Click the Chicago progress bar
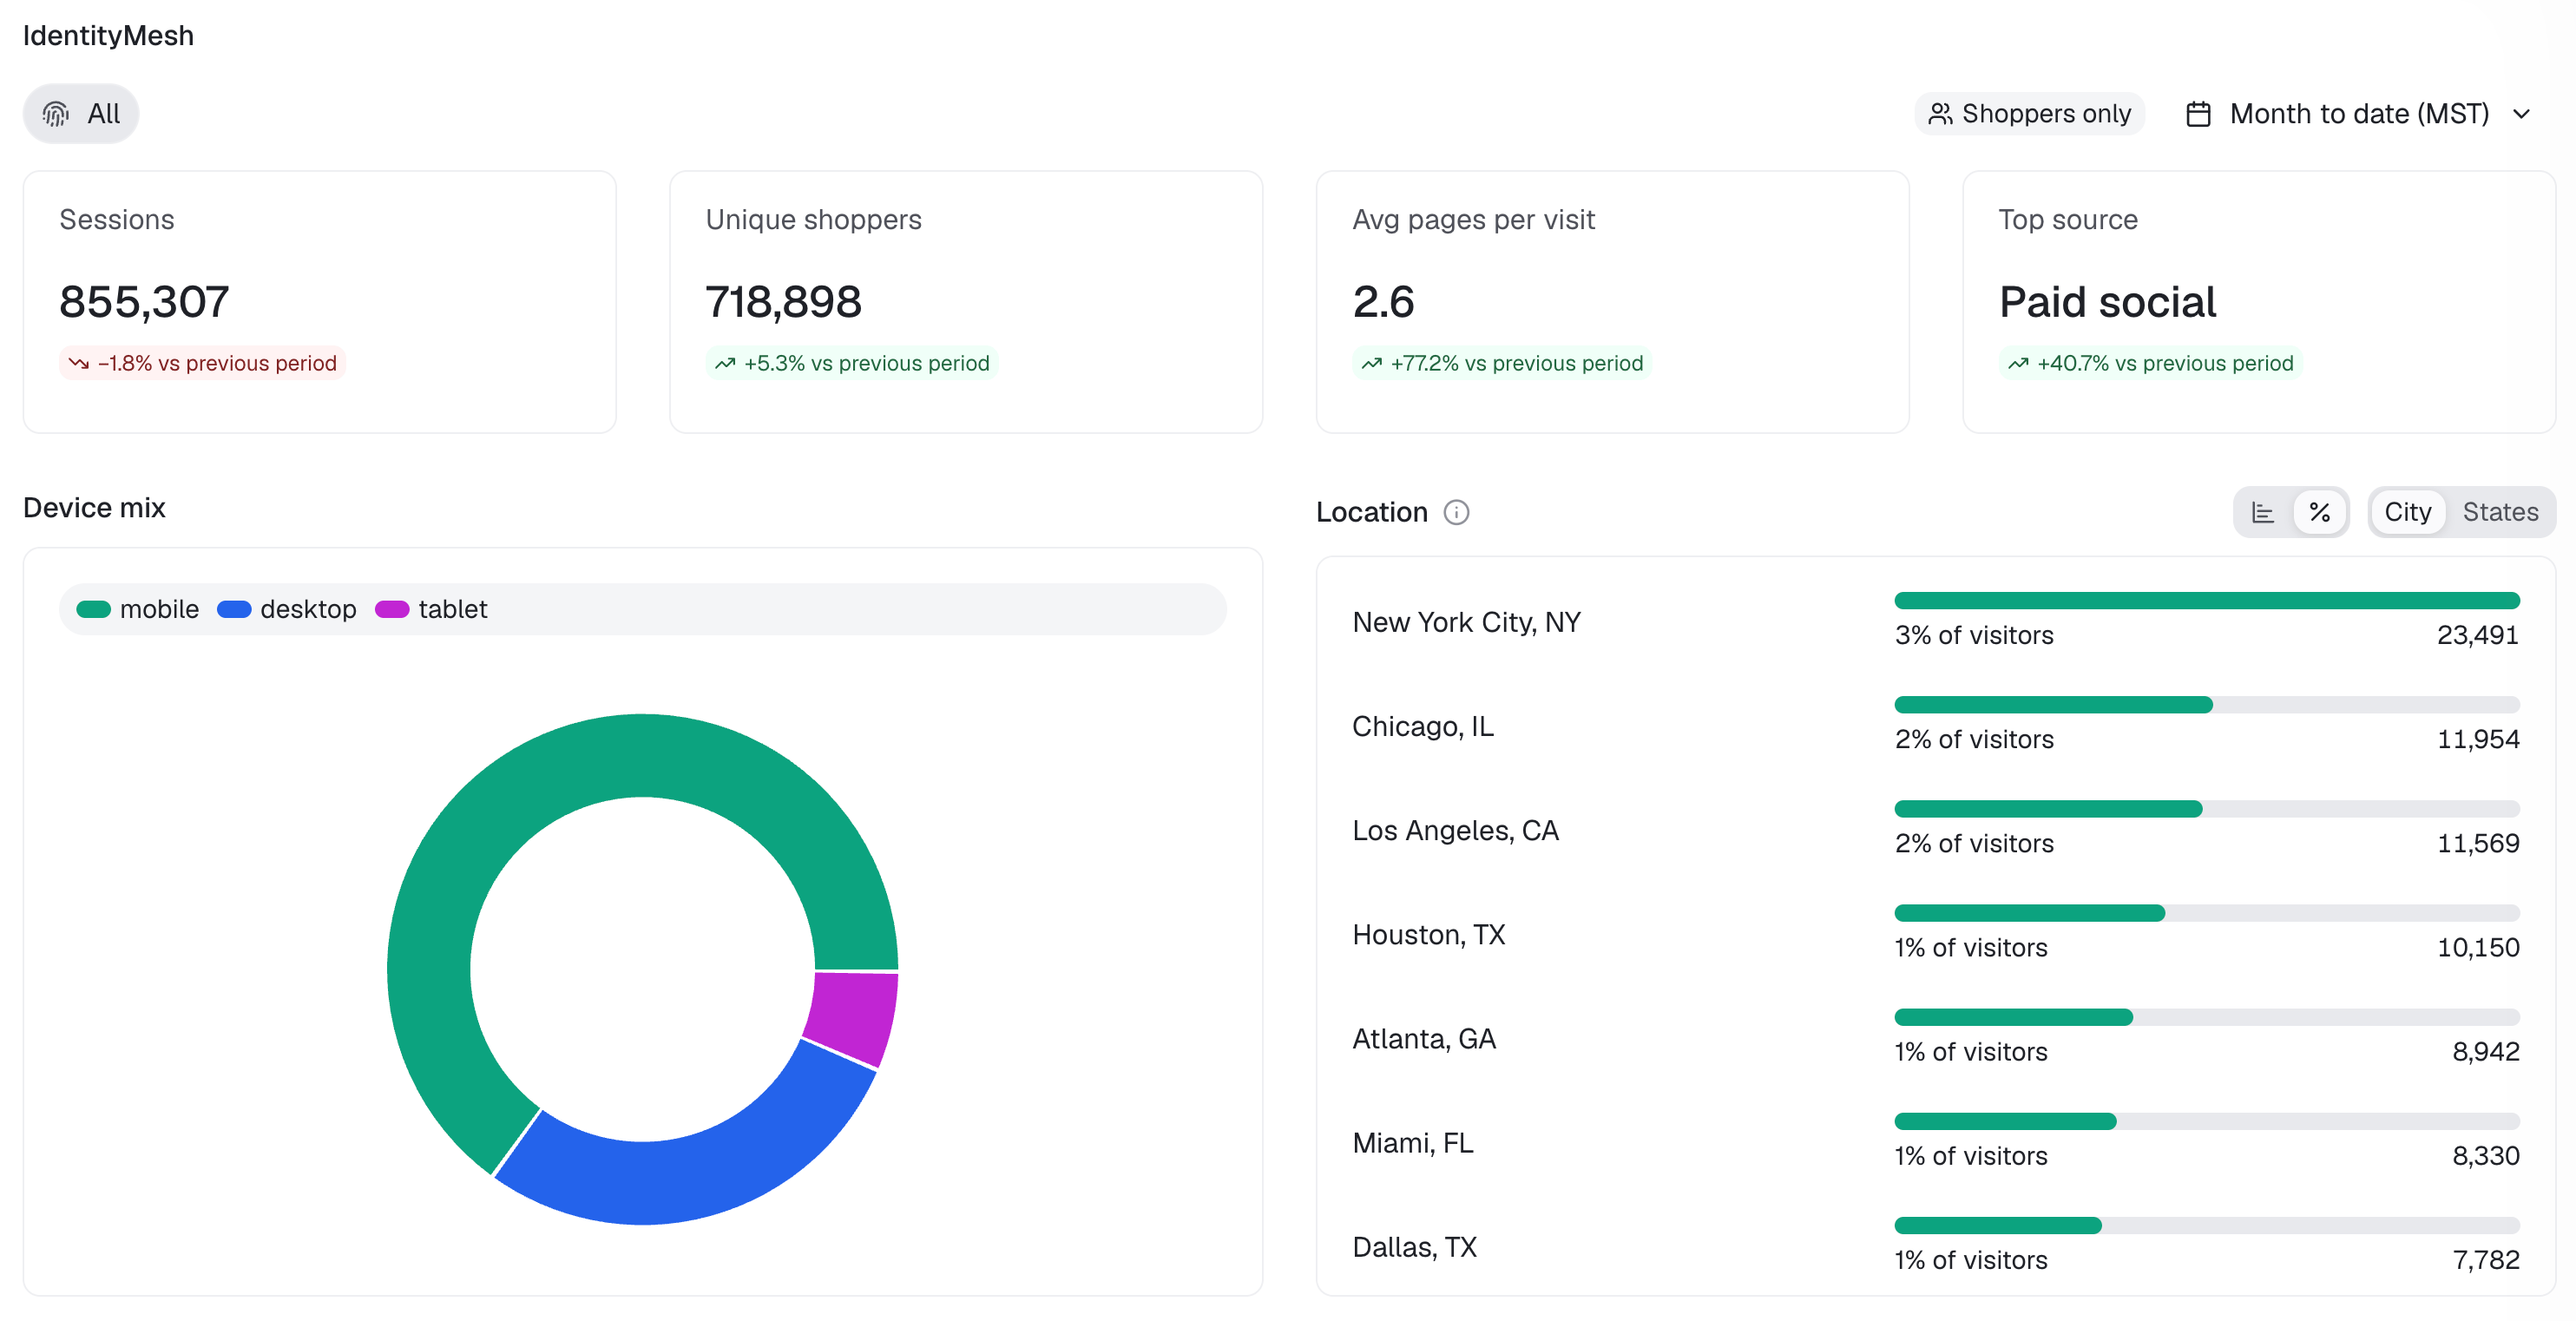The width and height of the screenshot is (2576, 1321). click(2207, 704)
